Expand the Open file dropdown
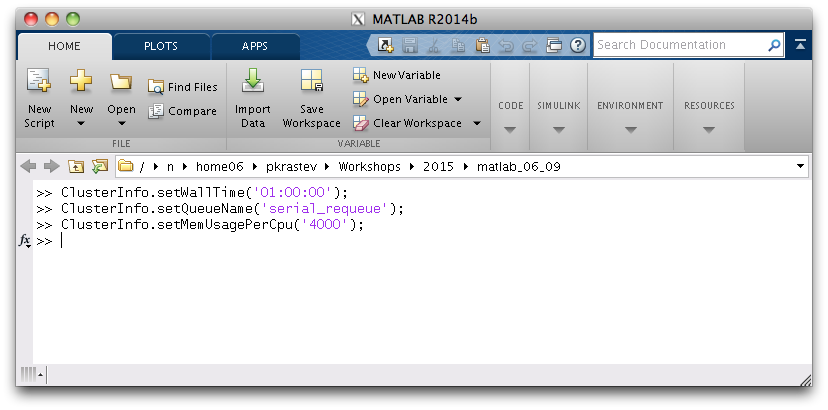 (121, 124)
